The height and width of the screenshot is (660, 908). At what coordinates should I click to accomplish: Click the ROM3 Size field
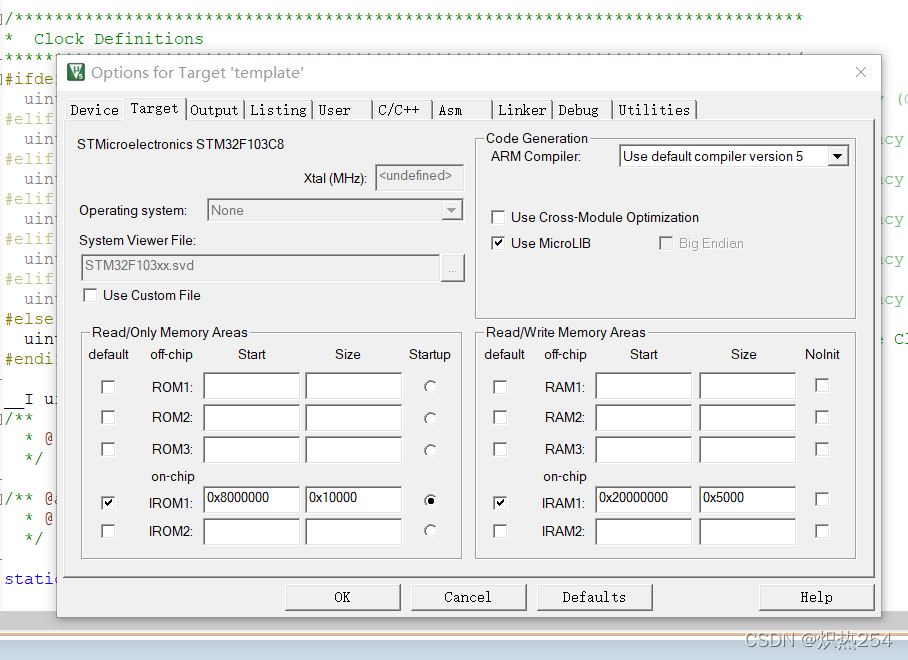click(x=353, y=449)
